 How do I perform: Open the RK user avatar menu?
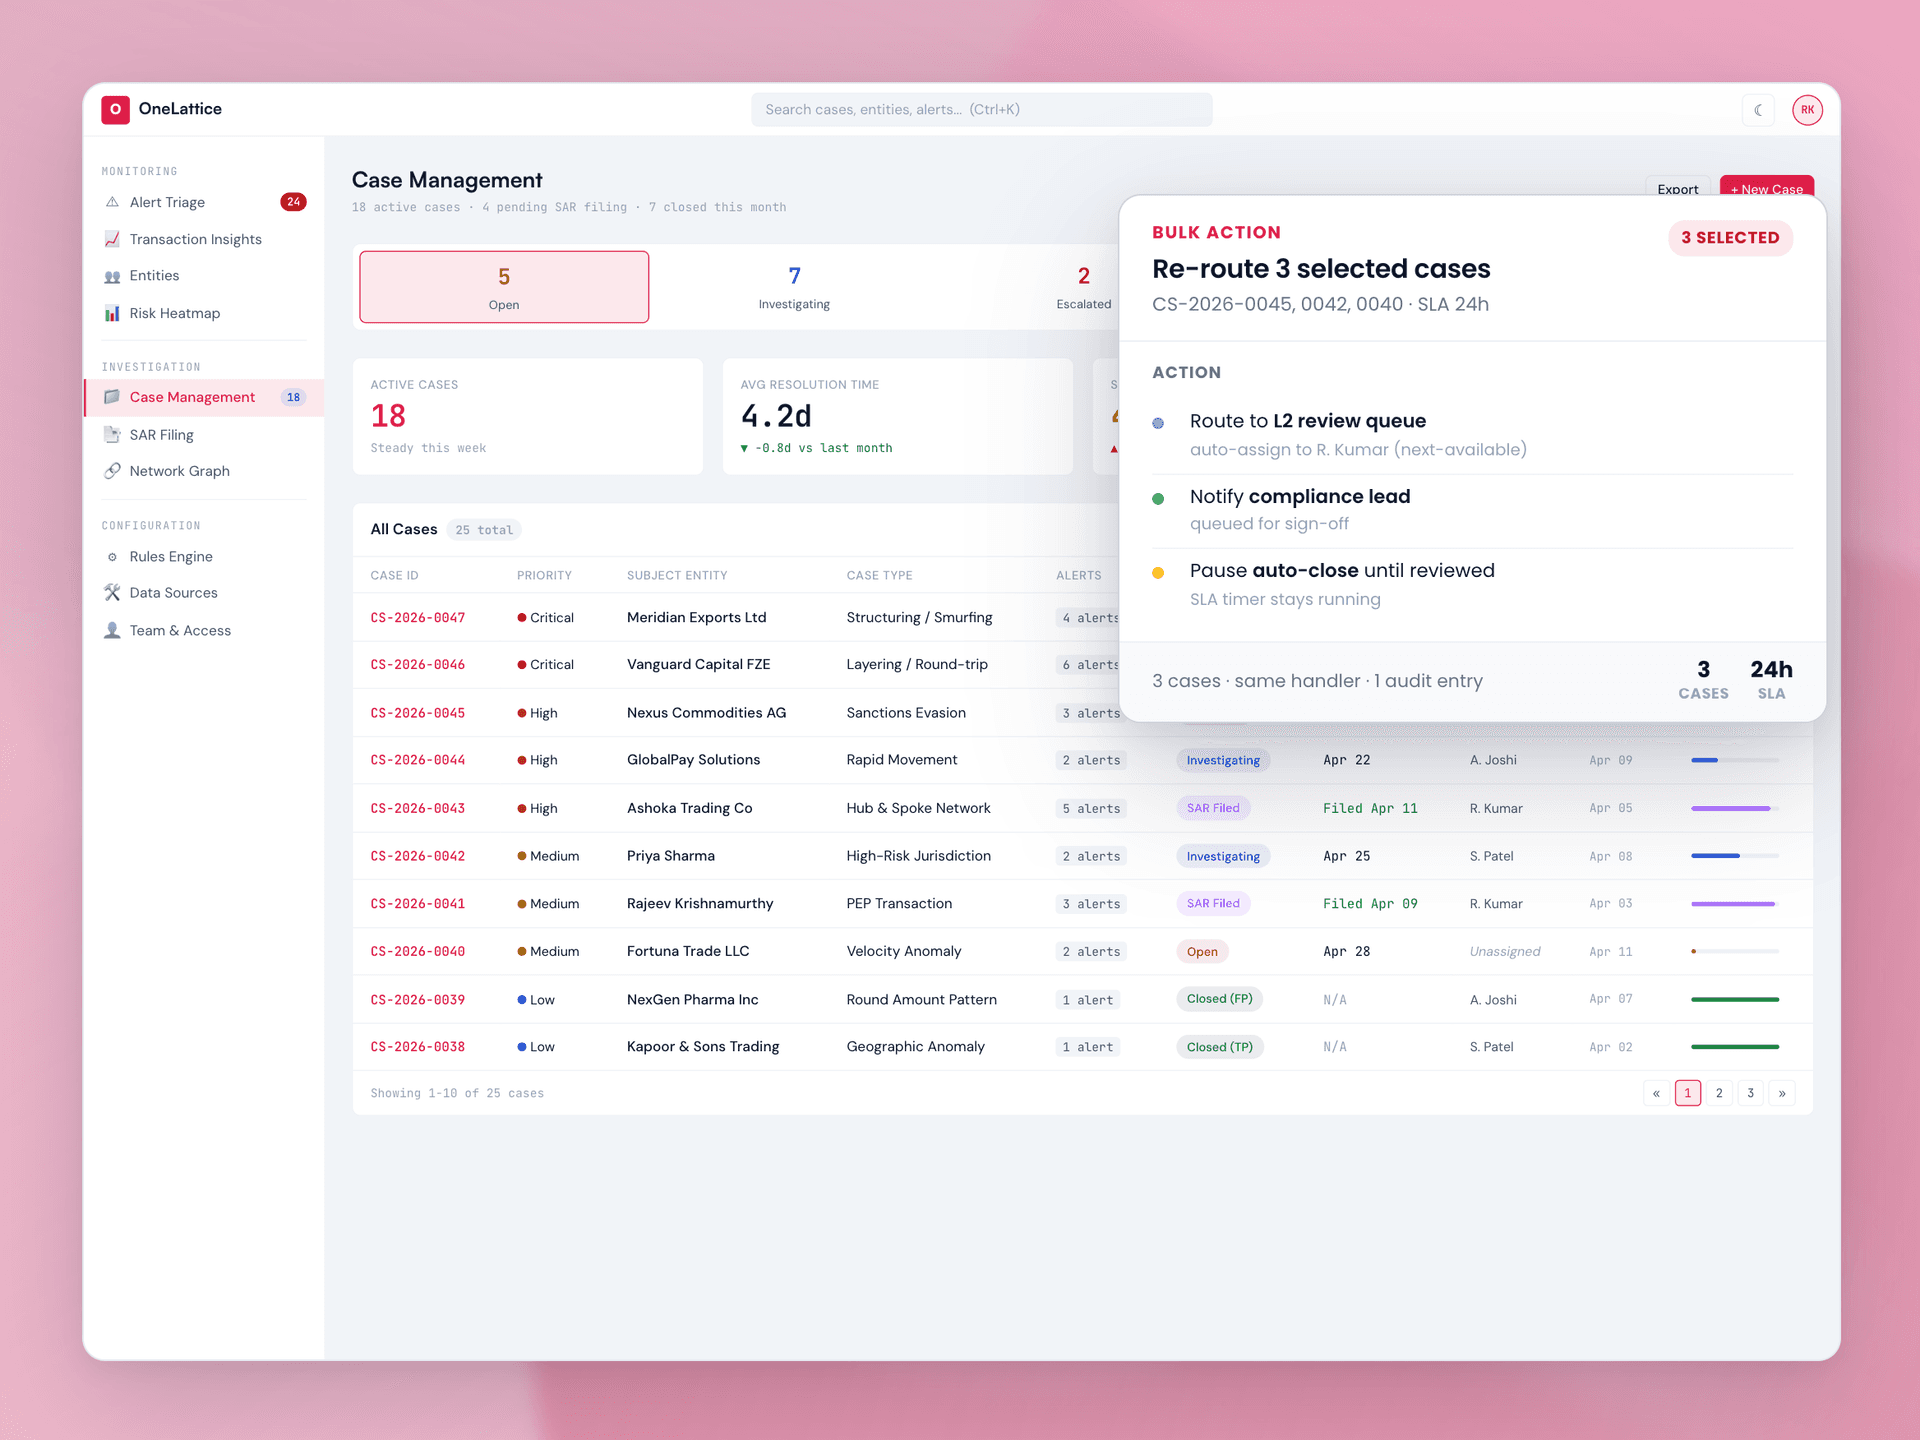point(1807,110)
